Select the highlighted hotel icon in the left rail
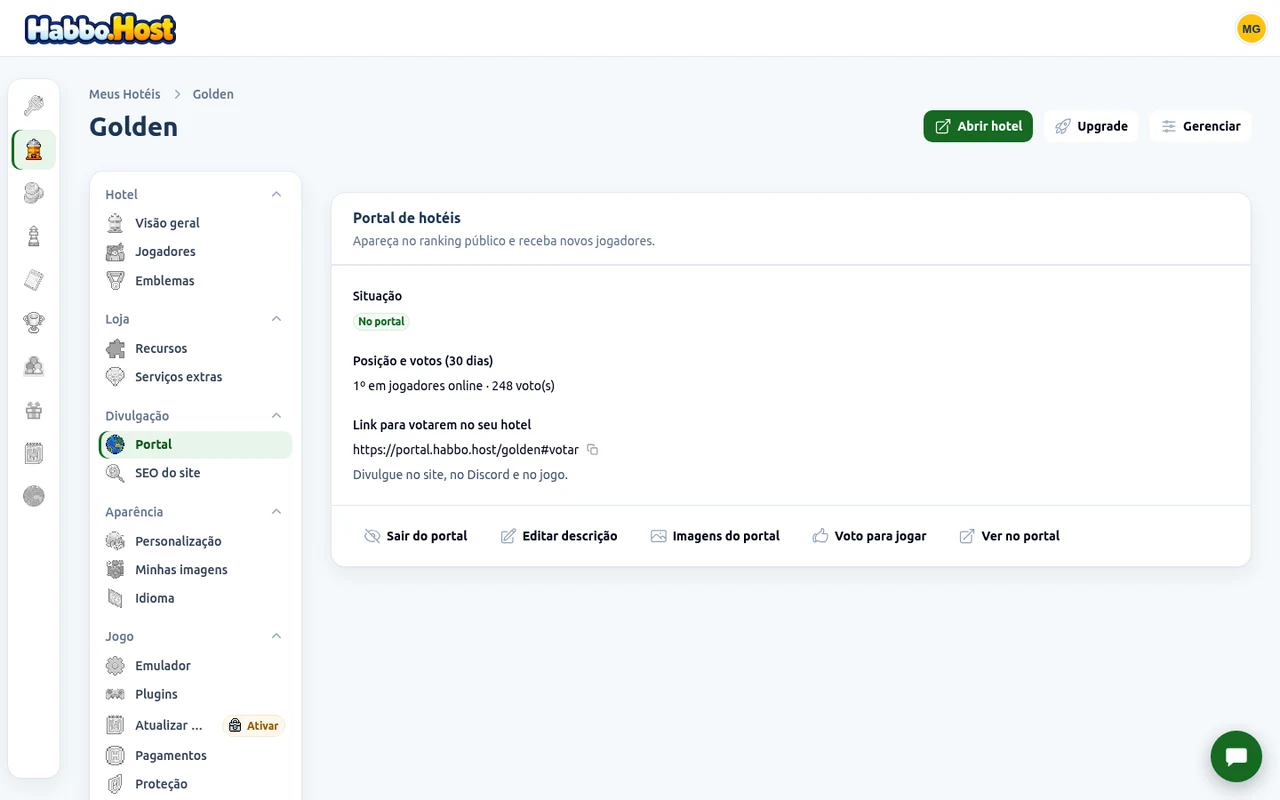The width and height of the screenshot is (1280, 800). [x=34, y=150]
